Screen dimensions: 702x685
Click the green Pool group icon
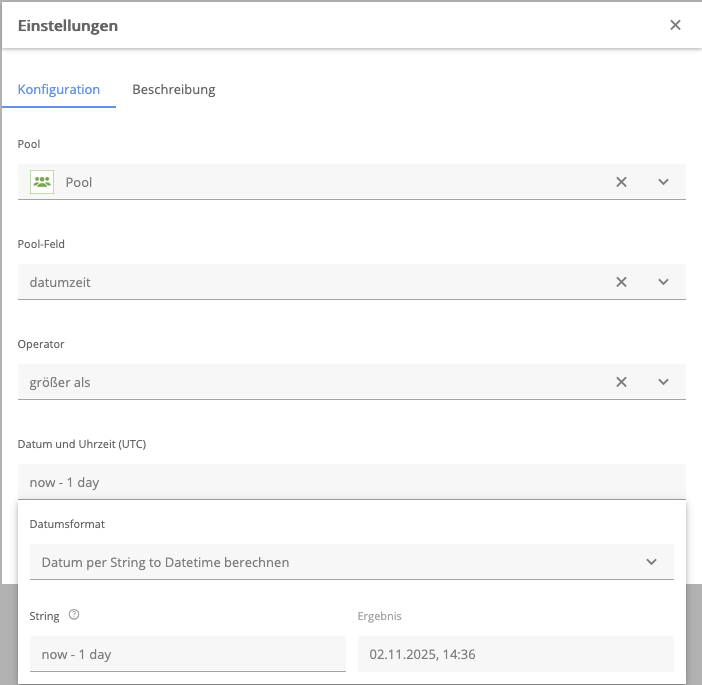point(42,182)
